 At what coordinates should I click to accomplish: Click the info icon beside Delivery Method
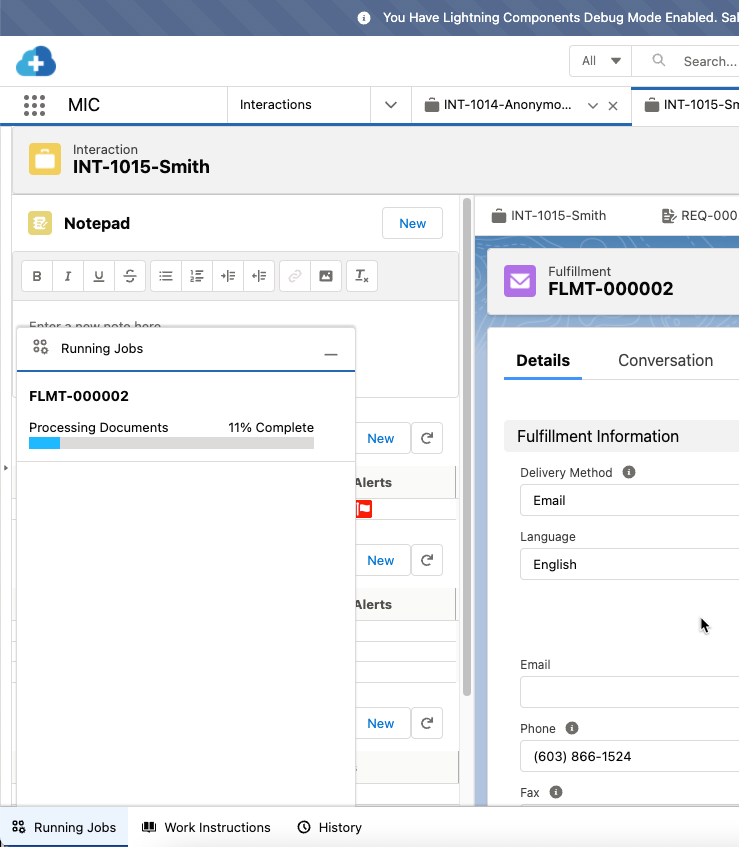pos(629,472)
